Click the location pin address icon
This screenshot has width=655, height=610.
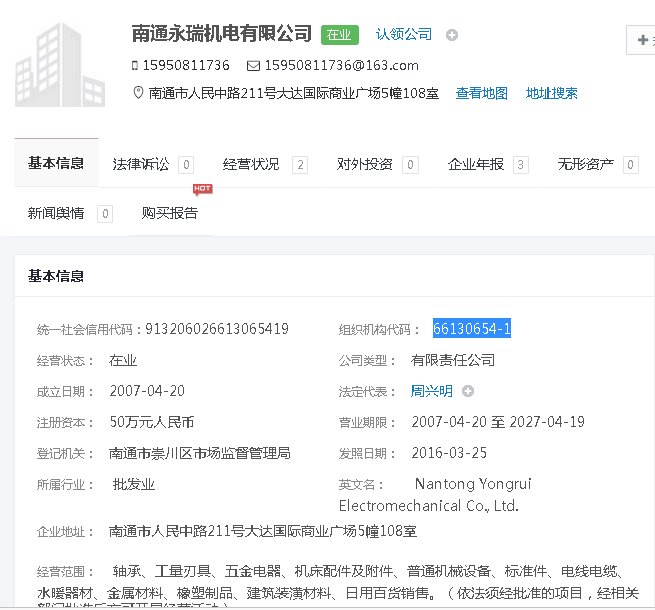tap(138, 93)
